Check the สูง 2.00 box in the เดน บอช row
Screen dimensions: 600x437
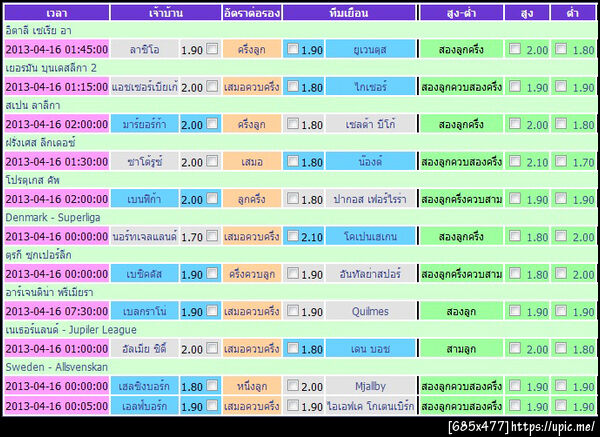[x=515, y=348]
